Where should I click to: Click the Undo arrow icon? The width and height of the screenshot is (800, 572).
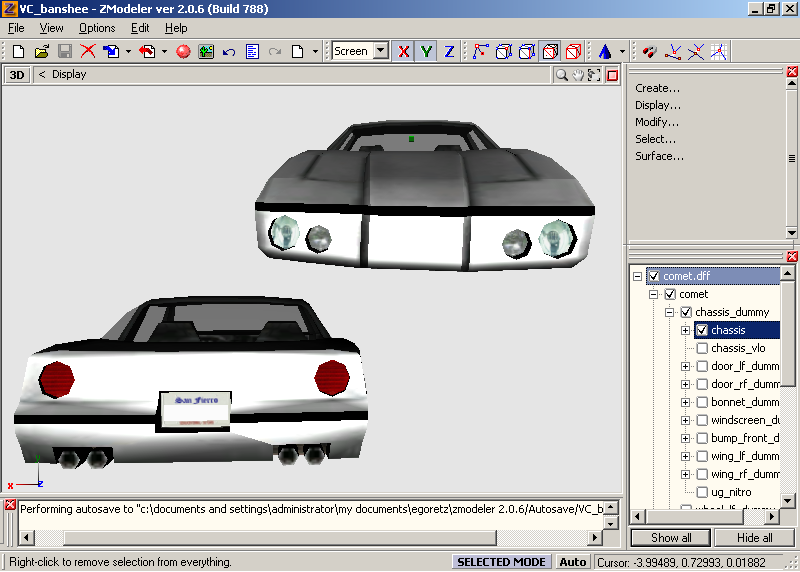click(229, 52)
